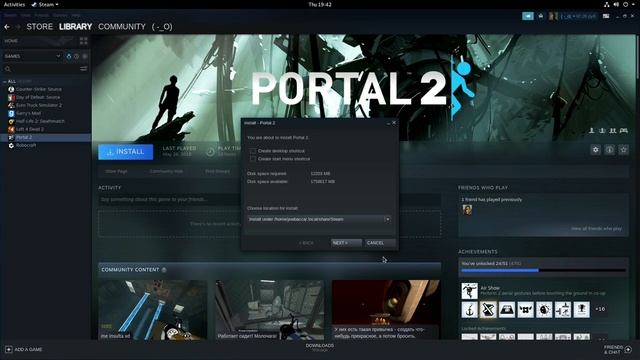Open the Community tab
The image size is (640, 360).
122,27
